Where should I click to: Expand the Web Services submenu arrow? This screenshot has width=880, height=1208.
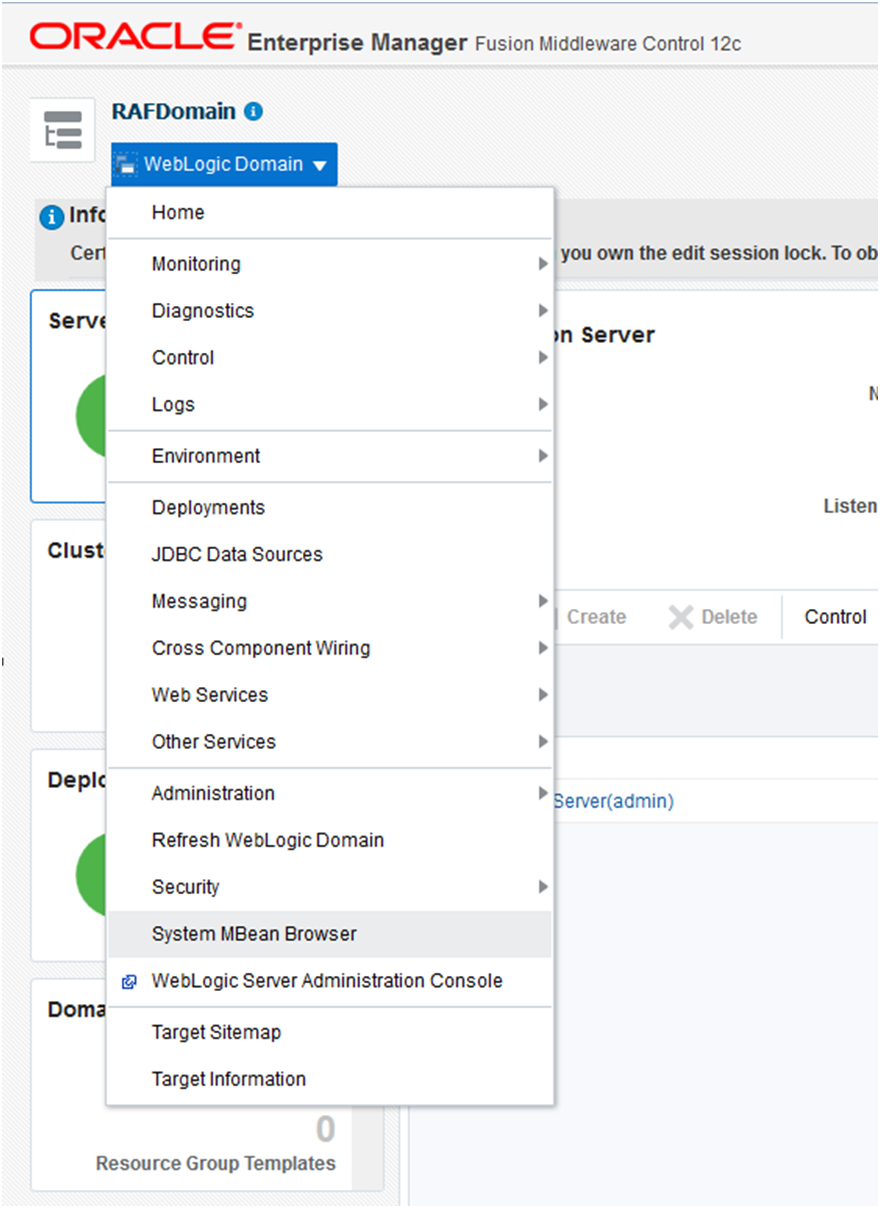543,695
